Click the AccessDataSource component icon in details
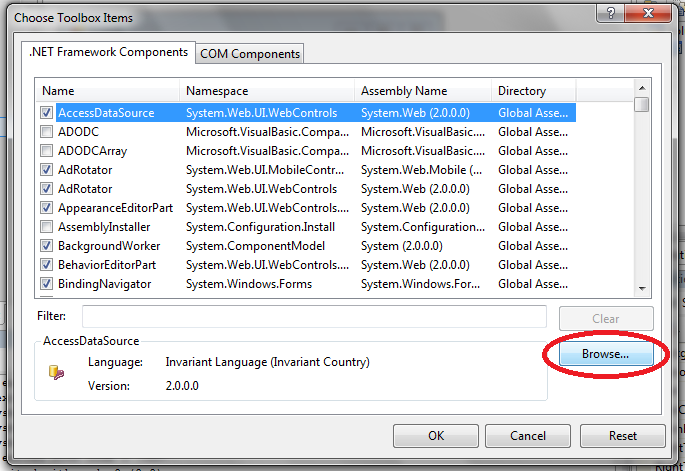 [x=56, y=372]
